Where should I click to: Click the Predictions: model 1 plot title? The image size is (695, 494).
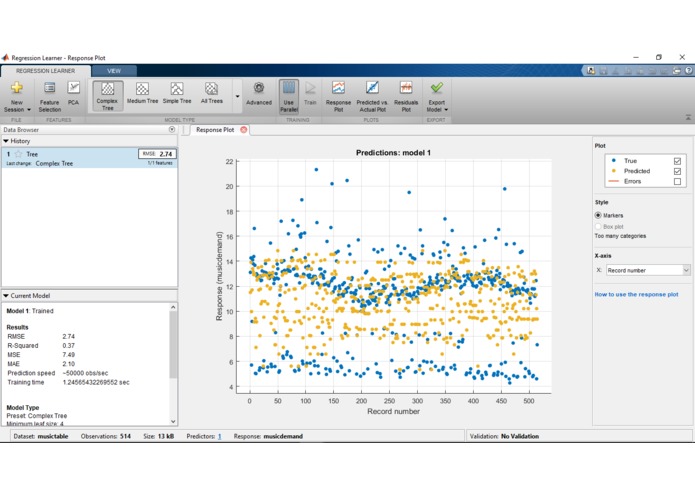[393, 153]
